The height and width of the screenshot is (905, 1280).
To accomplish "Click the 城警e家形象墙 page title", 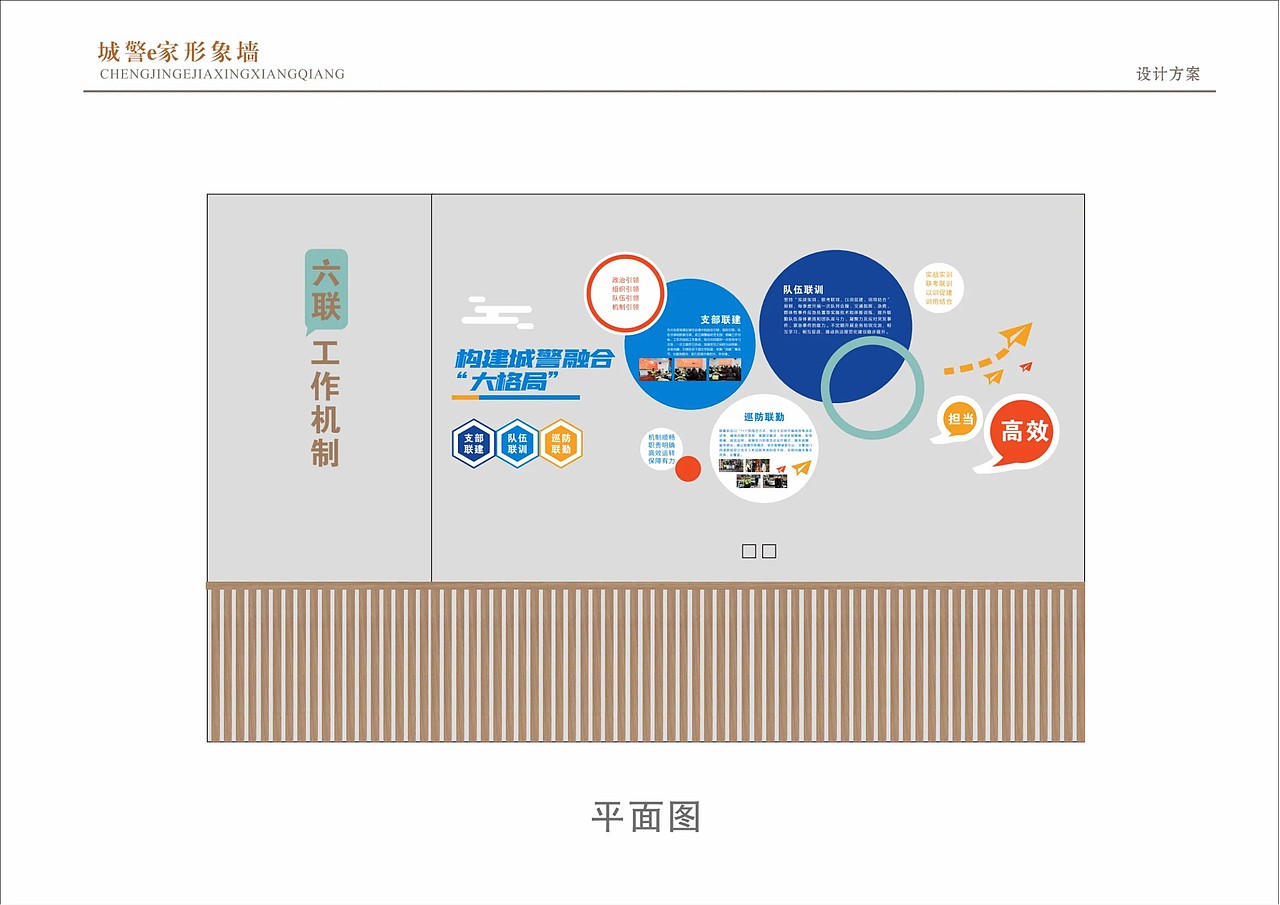I will [178, 52].
